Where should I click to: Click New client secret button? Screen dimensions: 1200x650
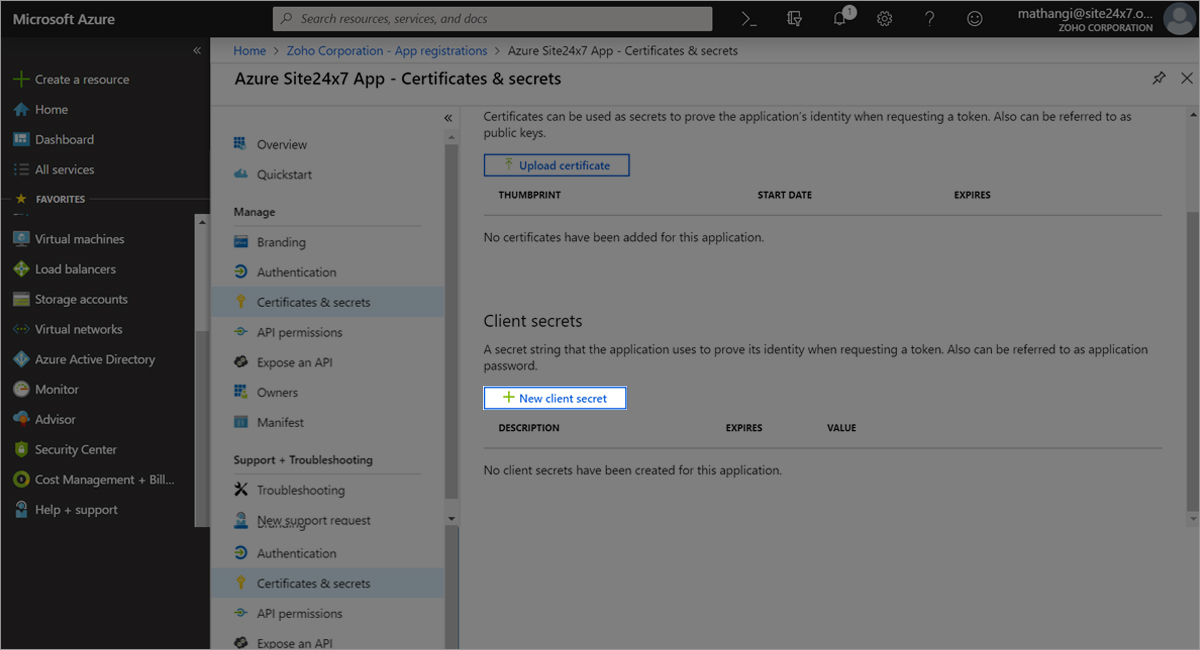click(x=555, y=398)
